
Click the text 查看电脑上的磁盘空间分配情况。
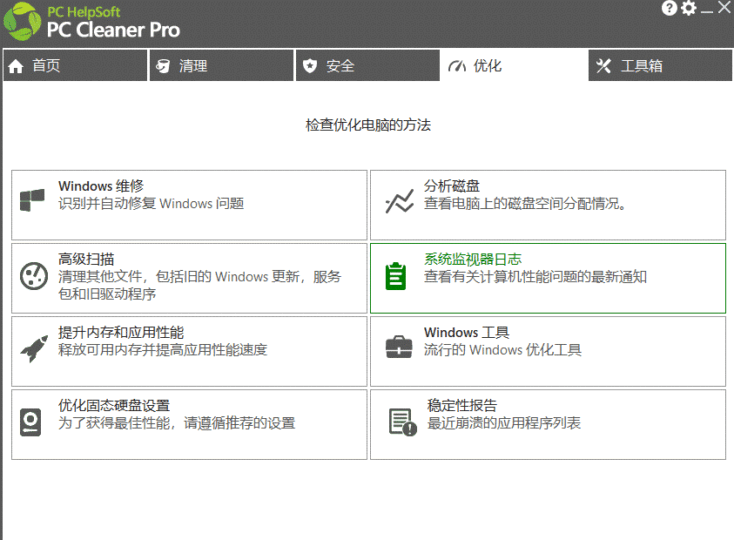click(x=525, y=204)
